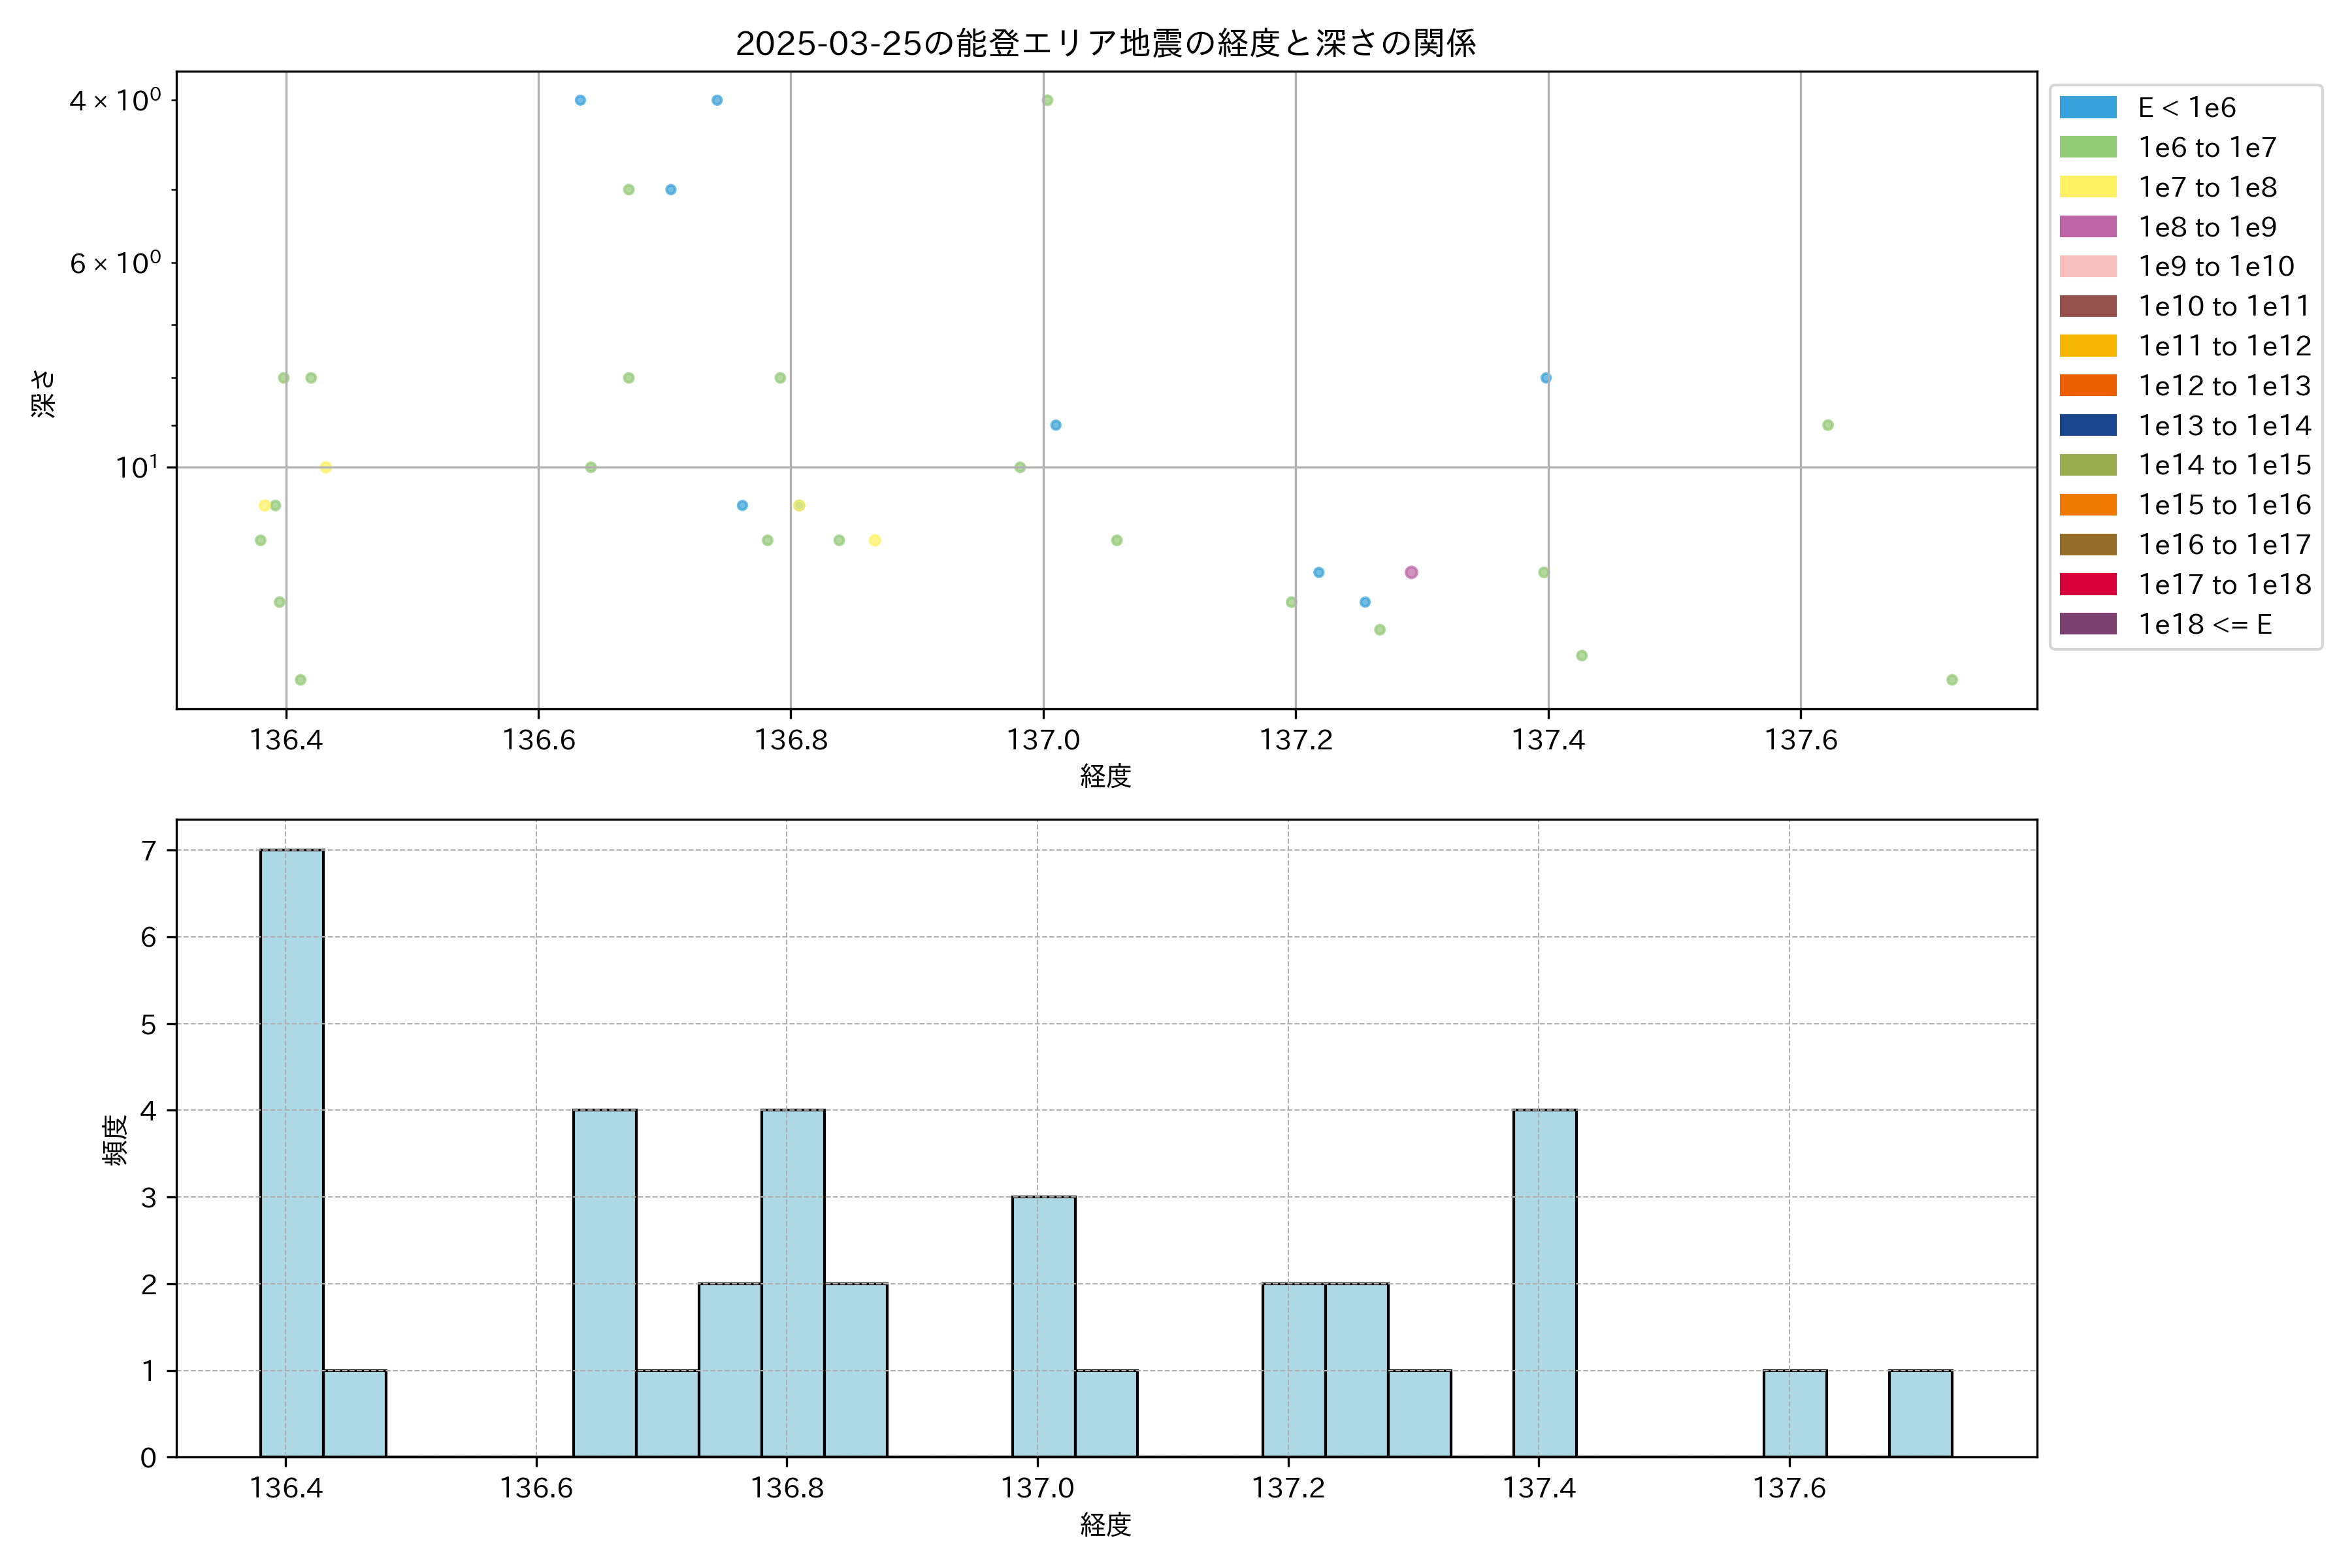Viewport: 2352px width, 1568px height.
Task: Click the '経度' label under the scatter plot
Action: coord(1105,776)
